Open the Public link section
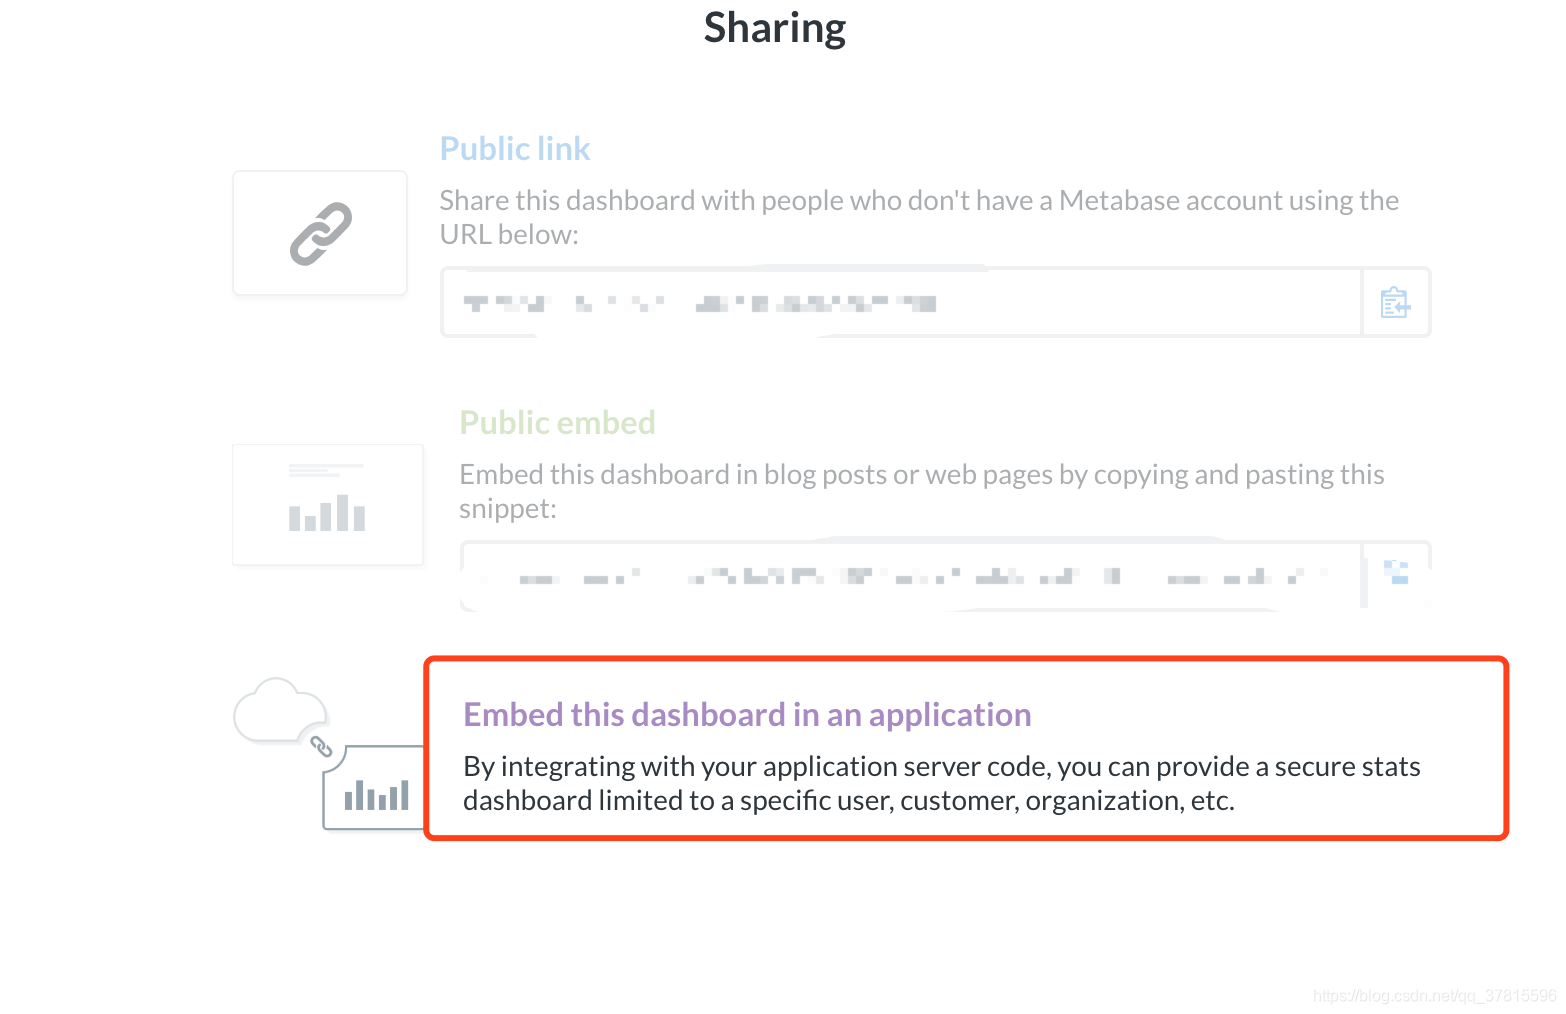 (514, 147)
